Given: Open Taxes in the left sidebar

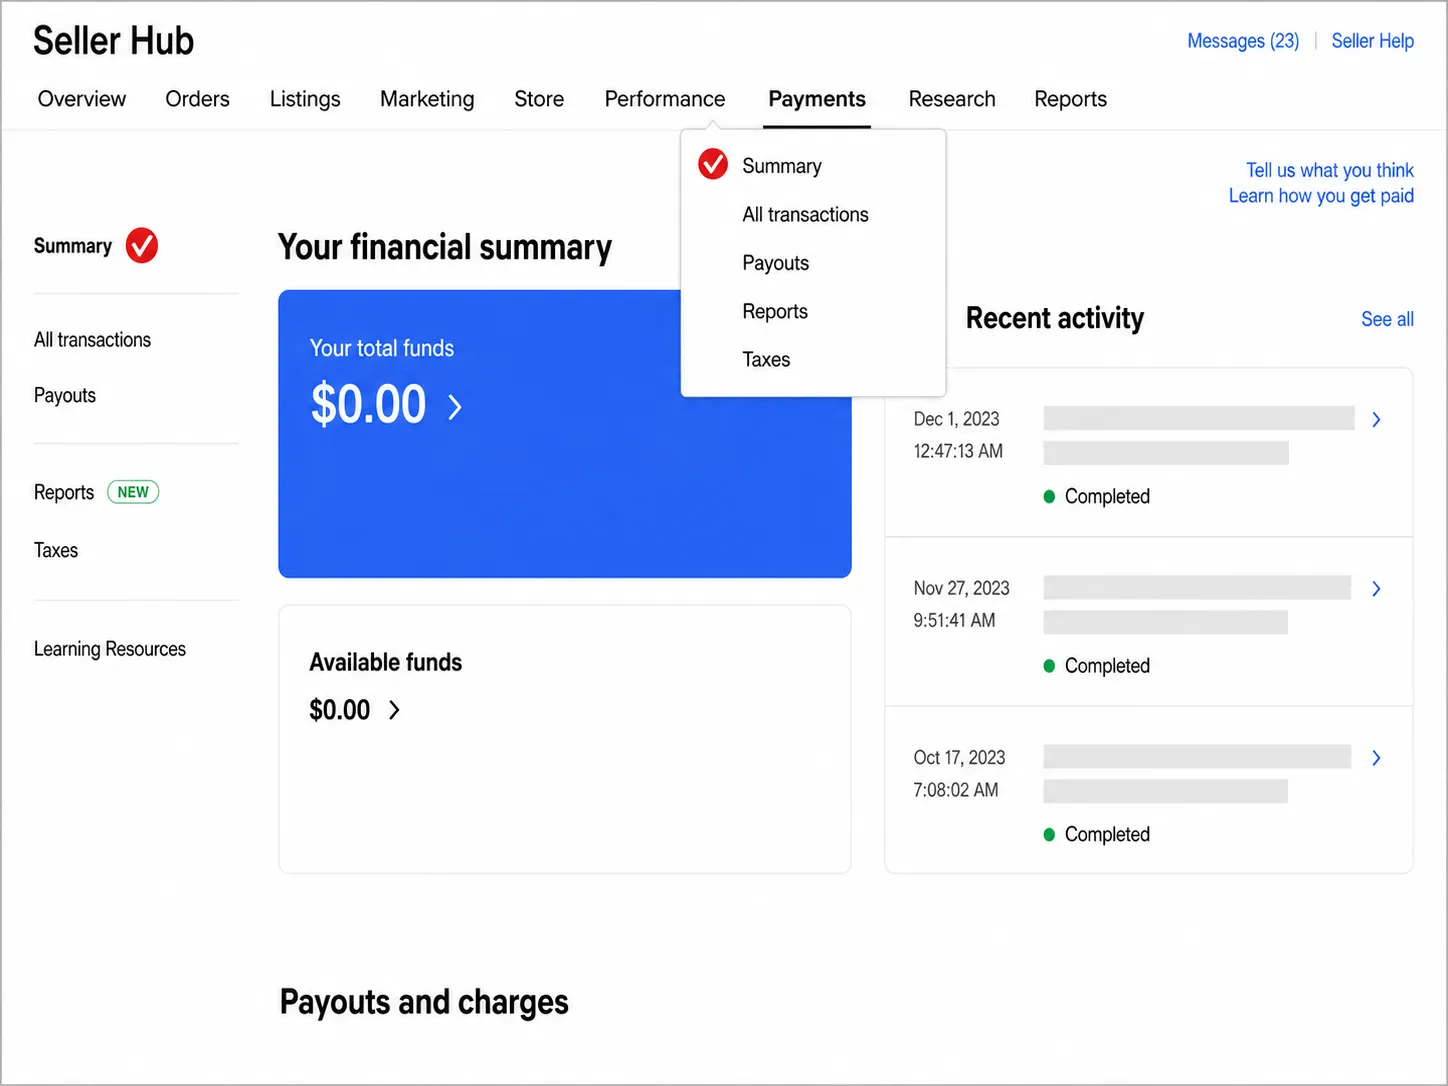Looking at the screenshot, I should coord(56,550).
